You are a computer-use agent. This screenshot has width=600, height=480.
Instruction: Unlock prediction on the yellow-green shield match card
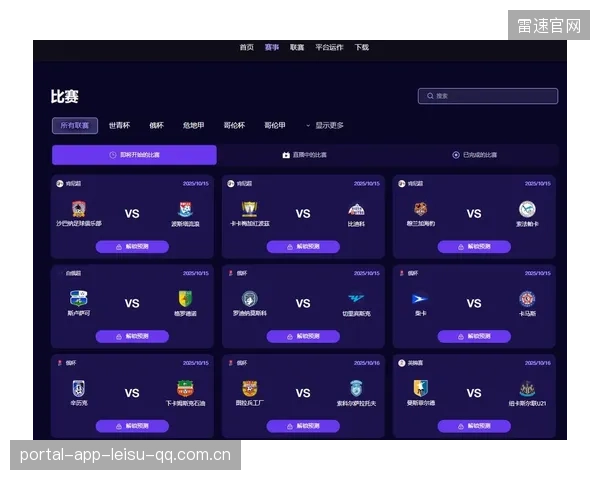pyautogui.click(x=132, y=336)
